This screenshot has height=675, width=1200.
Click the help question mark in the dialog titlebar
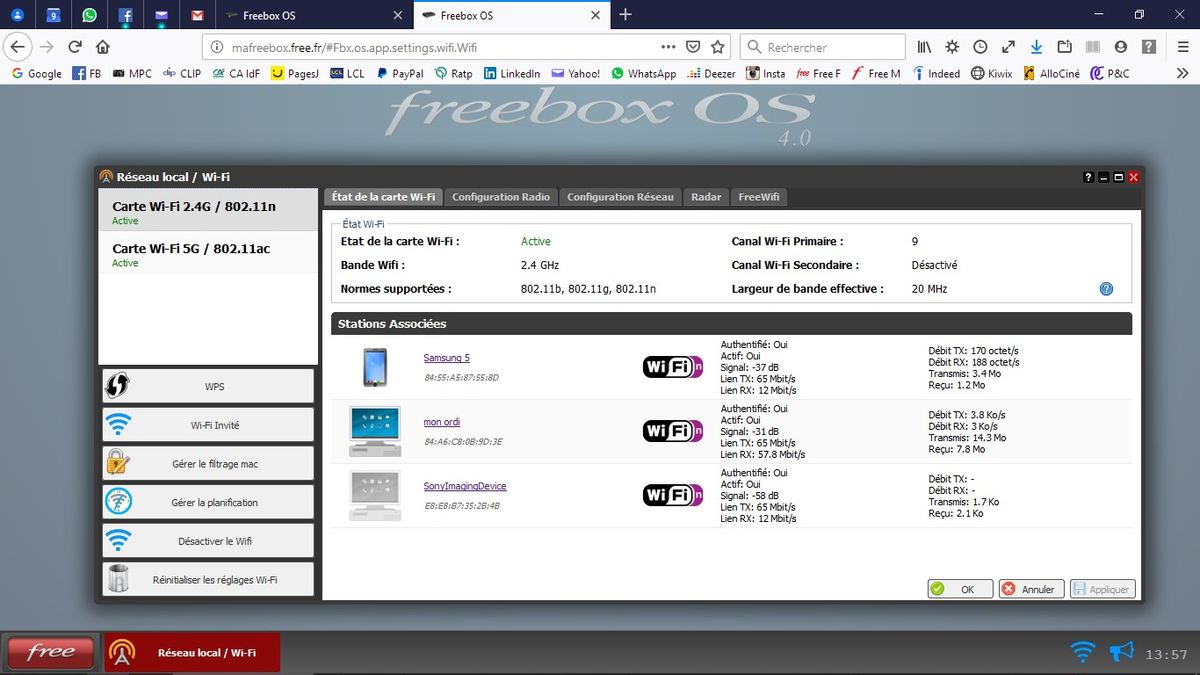(x=1088, y=177)
